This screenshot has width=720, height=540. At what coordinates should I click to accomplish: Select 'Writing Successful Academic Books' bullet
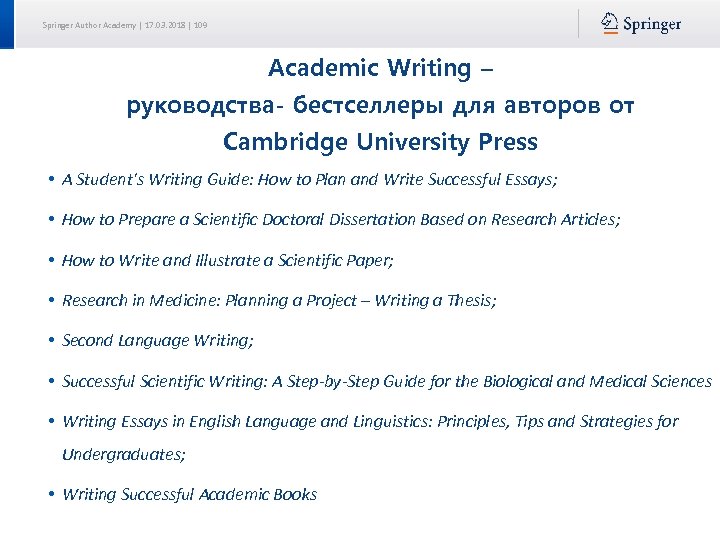(x=190, y=495)
